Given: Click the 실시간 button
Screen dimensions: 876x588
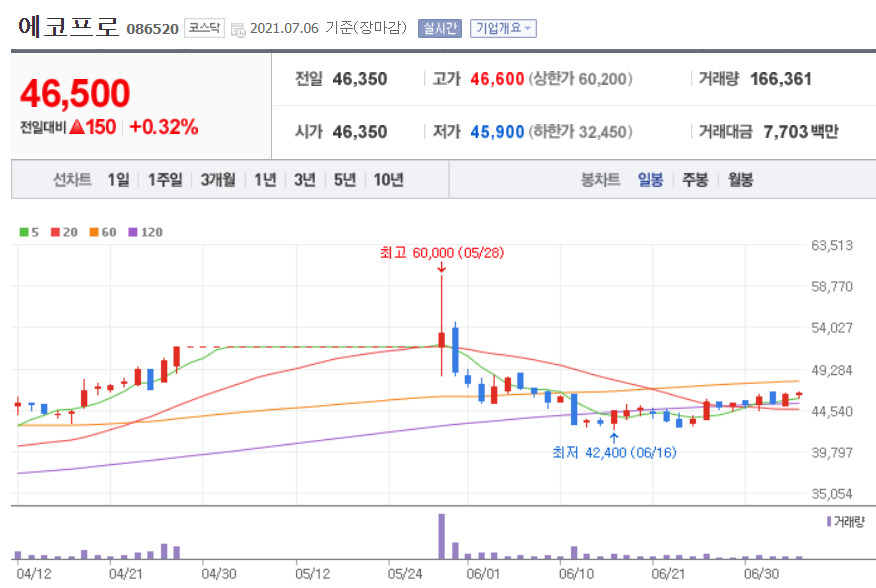Looking at the screenshot, I should click(x=440, y=28).
